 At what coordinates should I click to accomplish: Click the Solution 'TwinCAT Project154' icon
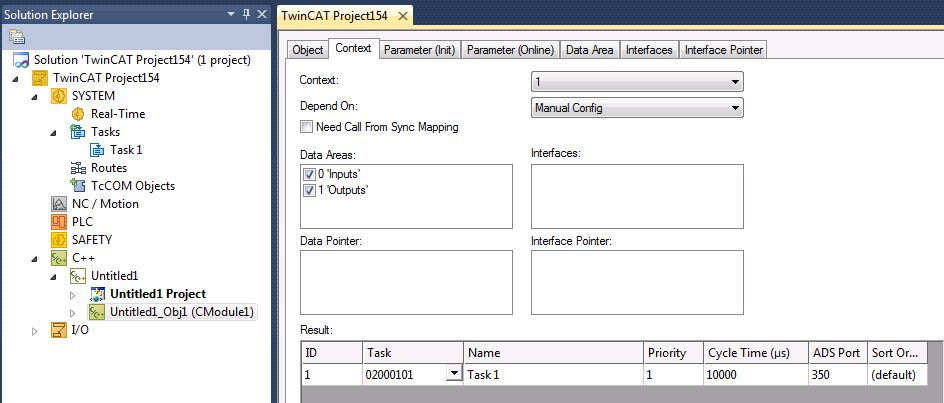click(22, 60)
